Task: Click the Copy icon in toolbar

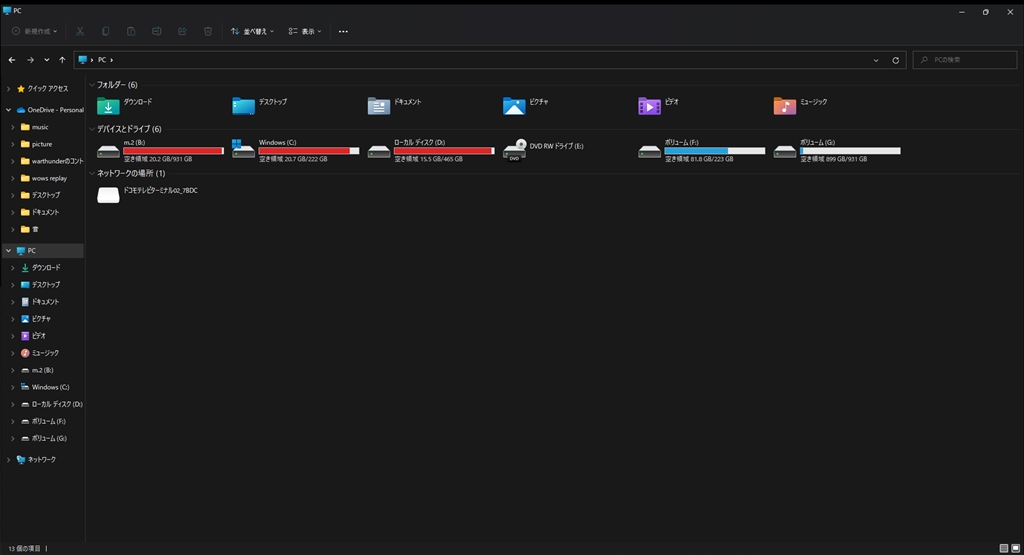Action: [105, 31]
